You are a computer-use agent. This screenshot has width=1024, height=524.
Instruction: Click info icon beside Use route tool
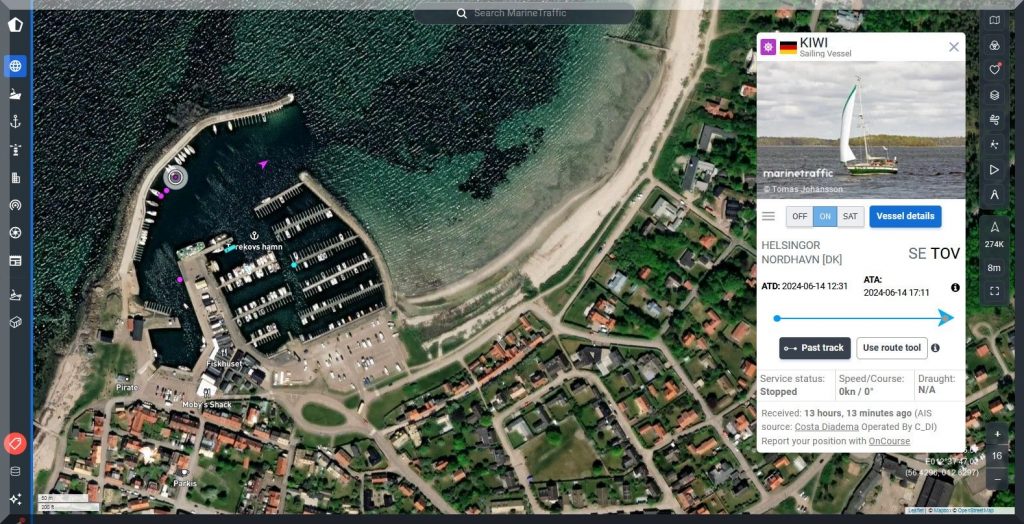tap(935, 348)
